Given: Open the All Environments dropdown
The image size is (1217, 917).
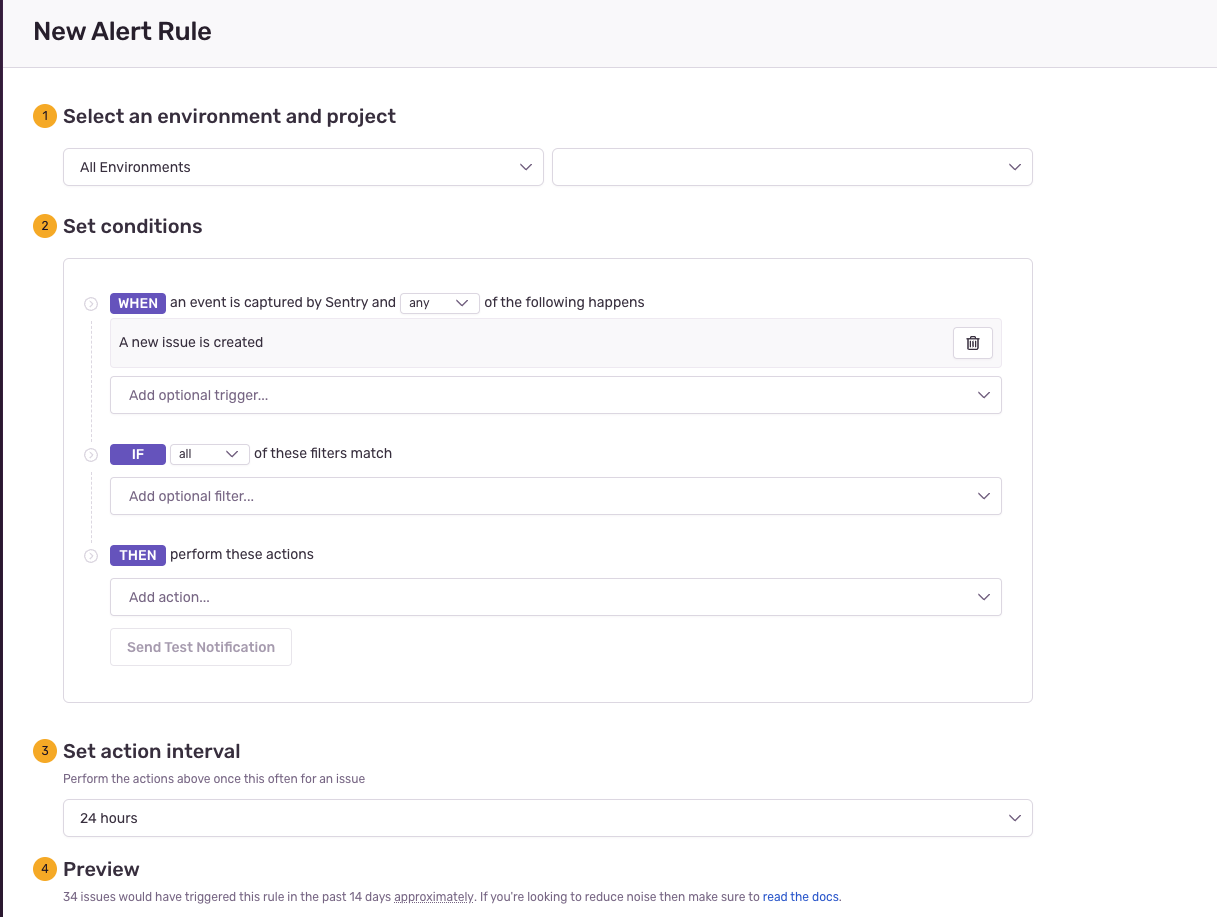Looking at the screenshot, I should tap(303, 167).
